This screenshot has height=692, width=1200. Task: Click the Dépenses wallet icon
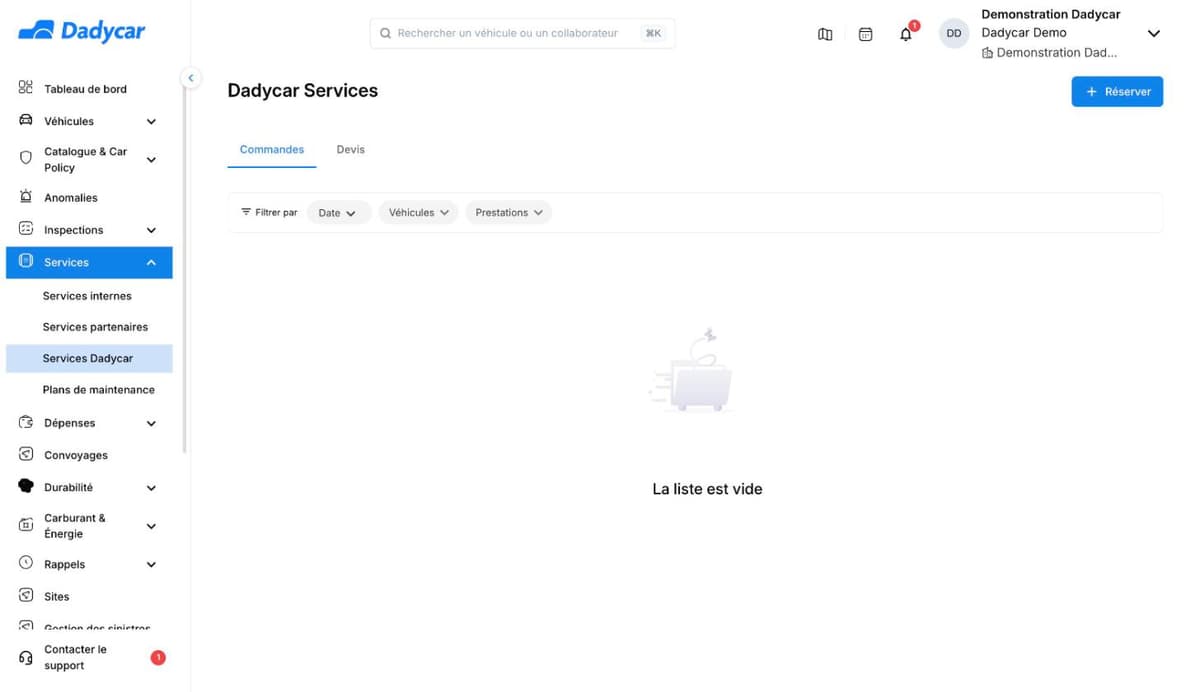pos(26,422)
